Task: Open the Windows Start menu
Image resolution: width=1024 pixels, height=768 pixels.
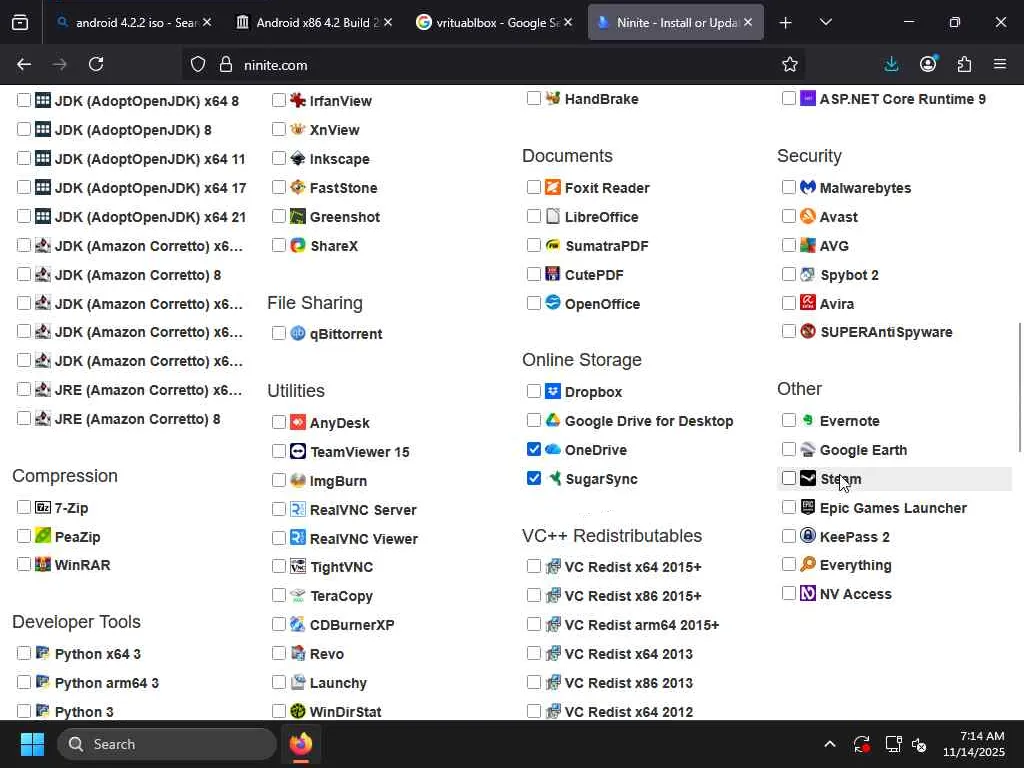Action: click(x=32, y=744)
